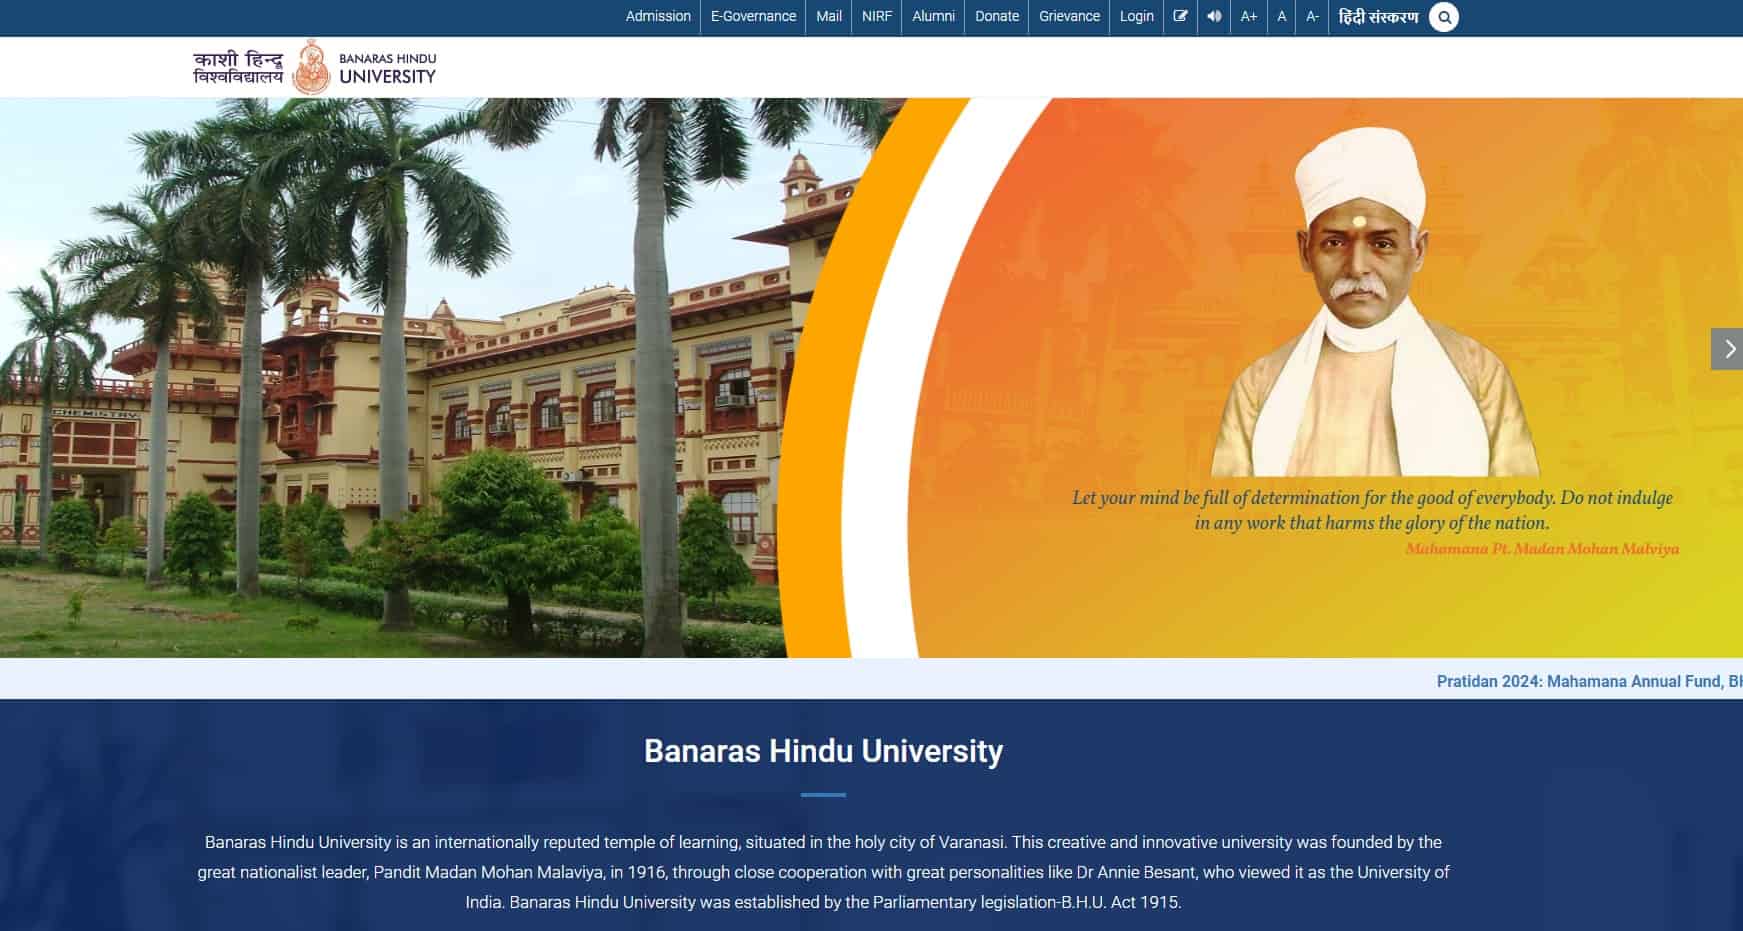Open the feedback pencil icon
Image resolution: width=1743 pixels, height=931 pixels.
[1180, 16]
